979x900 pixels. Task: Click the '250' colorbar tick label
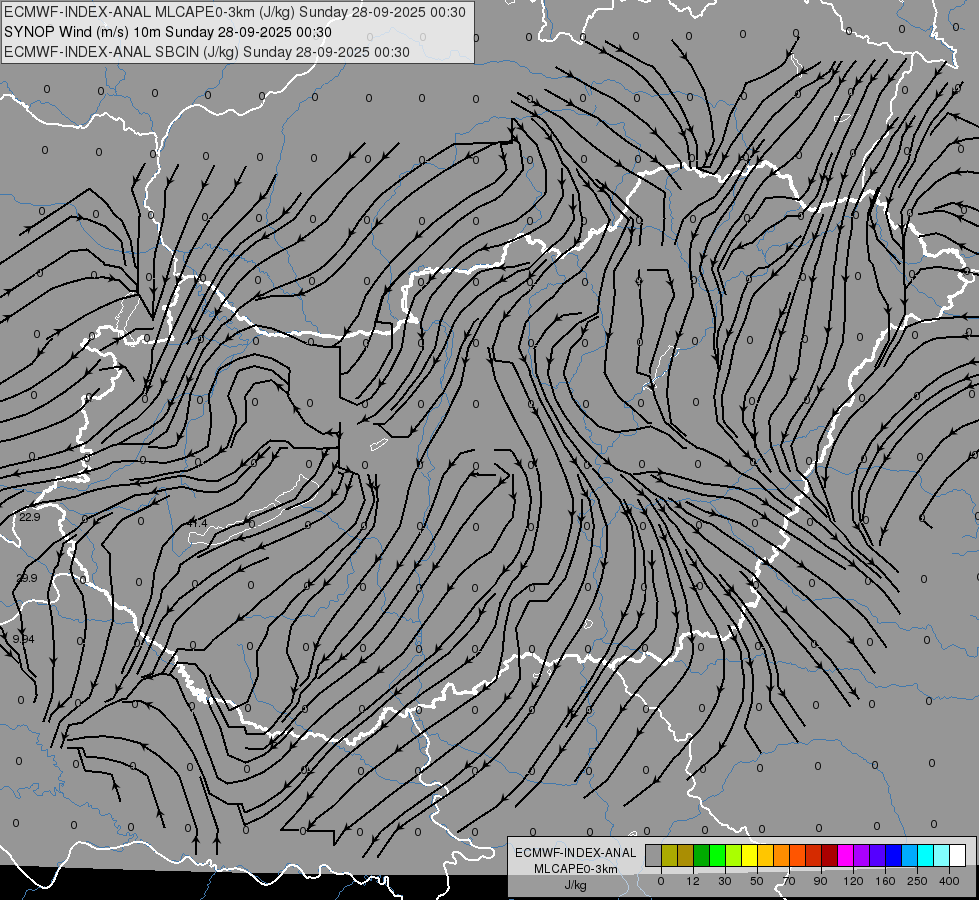click(x=917, y=881)
